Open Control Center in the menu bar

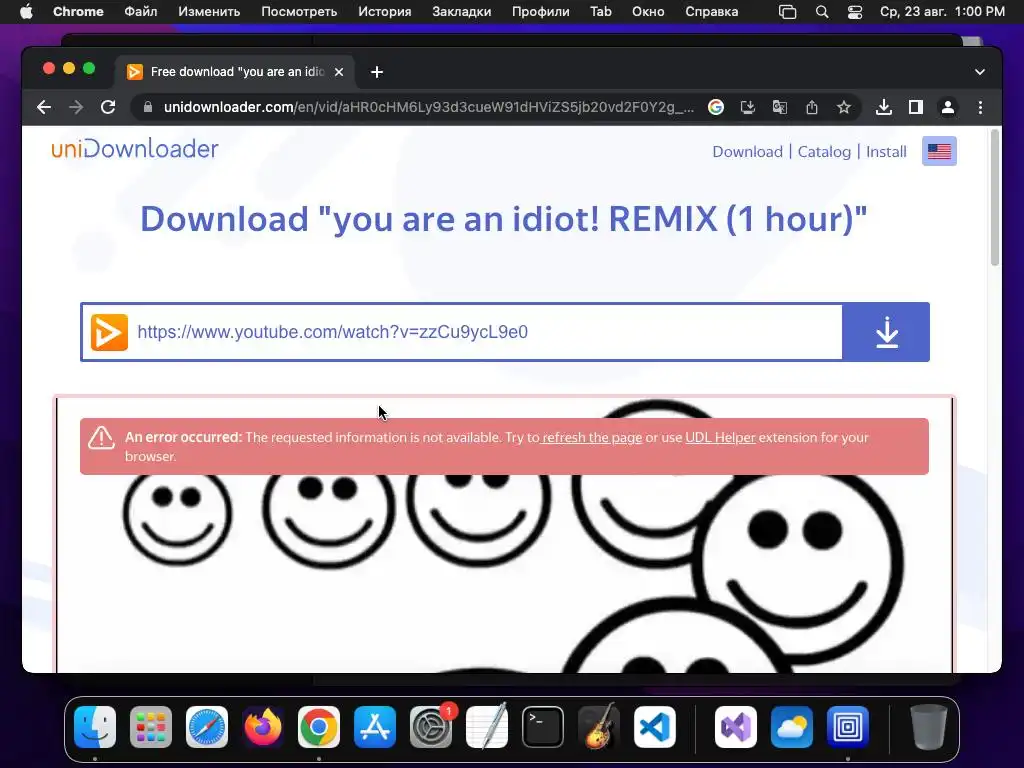(x=855, y=12)
